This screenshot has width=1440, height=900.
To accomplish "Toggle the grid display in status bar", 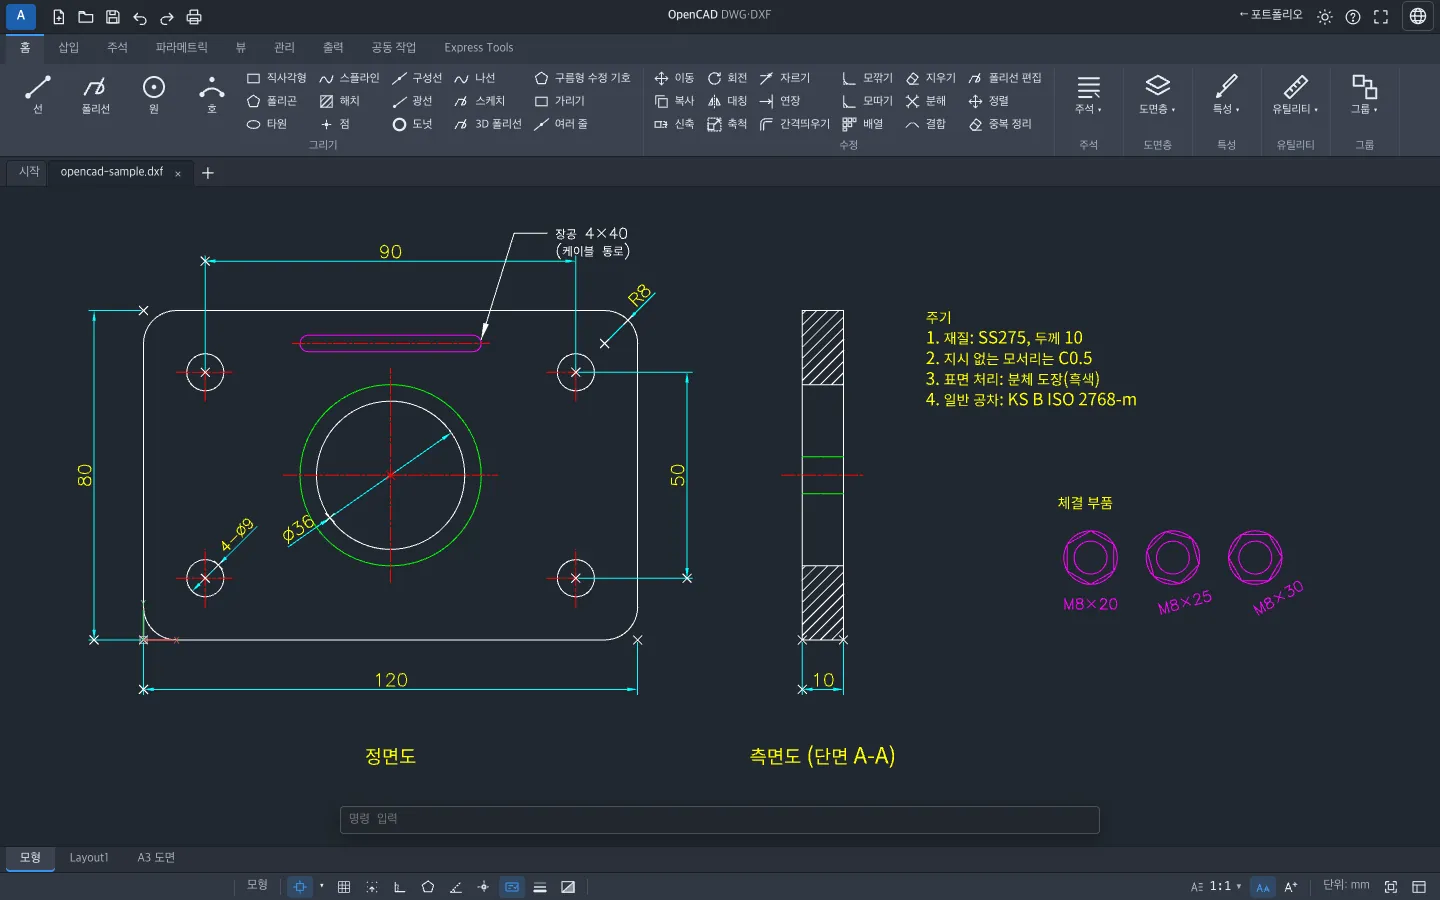I will coord(344,887).
